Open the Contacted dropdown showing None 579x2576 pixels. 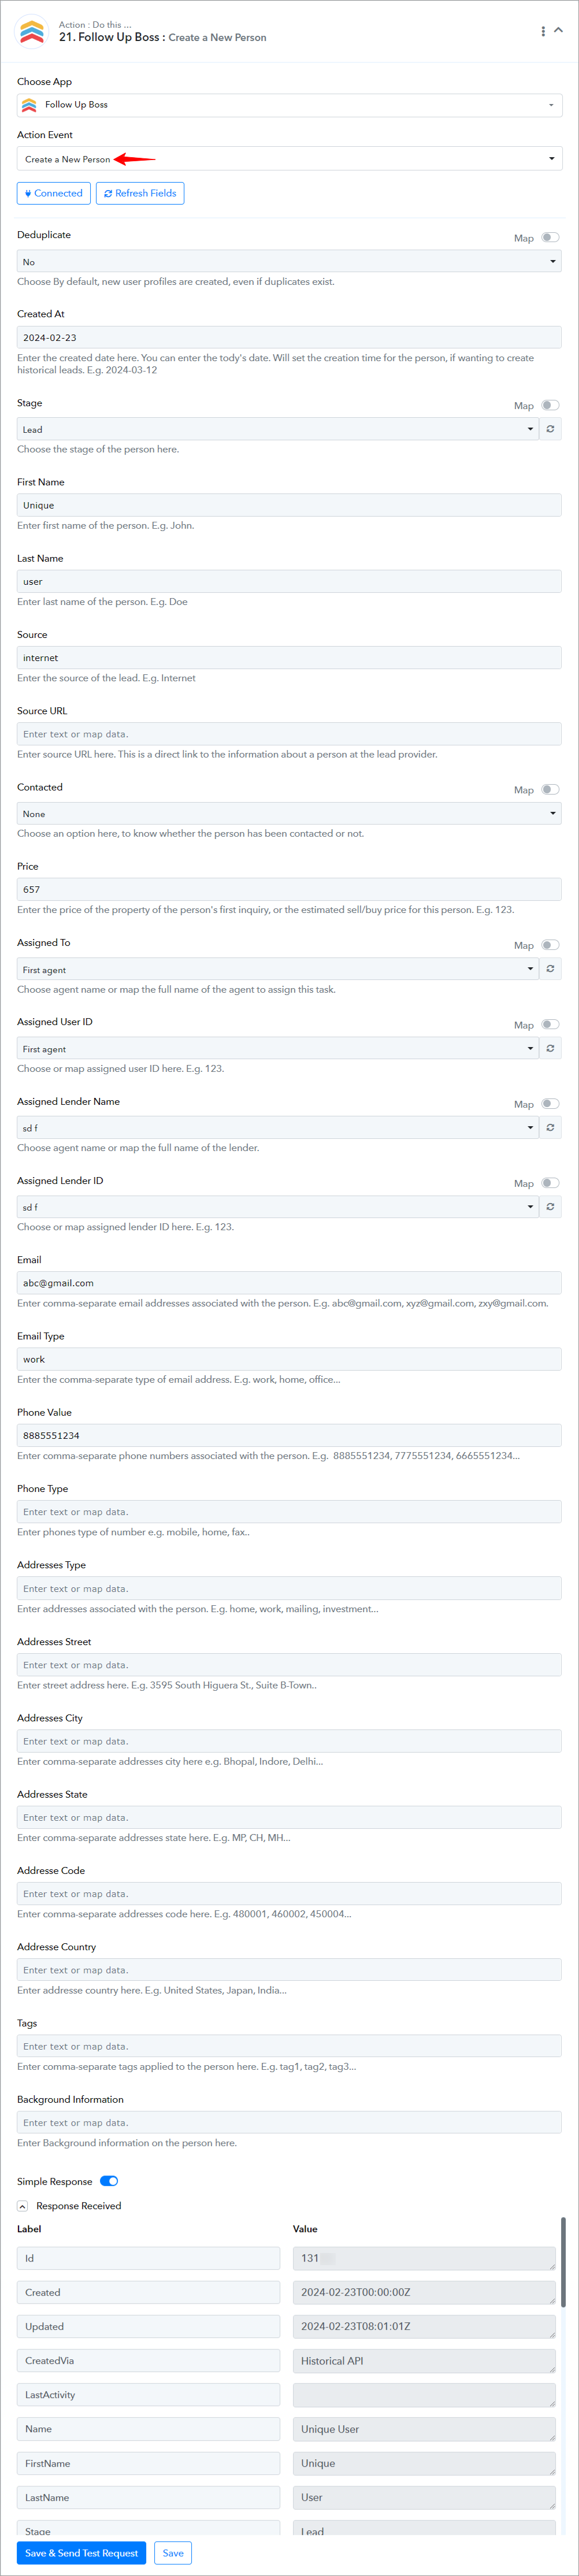click(x=289, y=814)
